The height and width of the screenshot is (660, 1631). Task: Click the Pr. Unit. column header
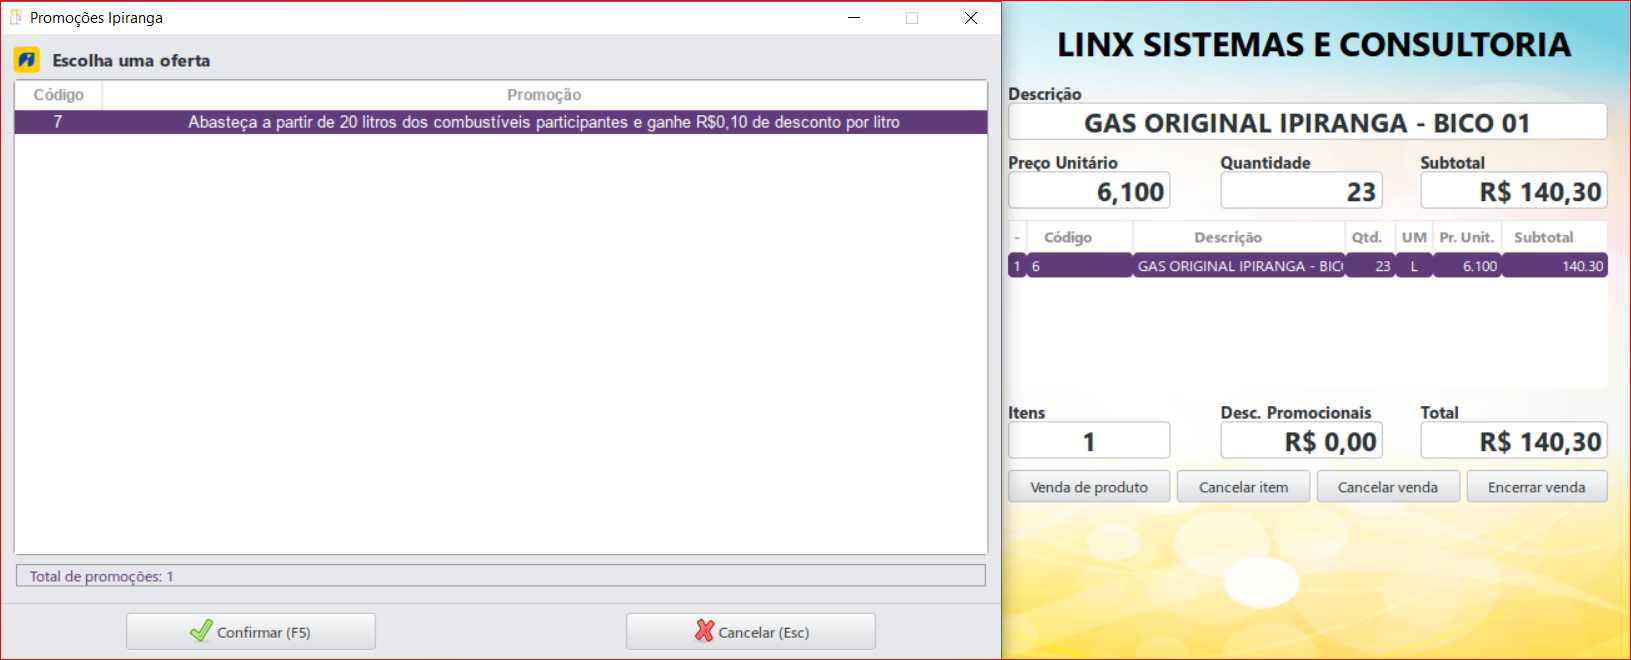coord(1467,238)
